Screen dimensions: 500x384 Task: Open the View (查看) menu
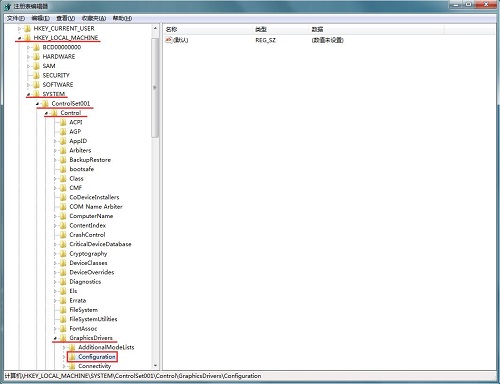coord(65,18)
